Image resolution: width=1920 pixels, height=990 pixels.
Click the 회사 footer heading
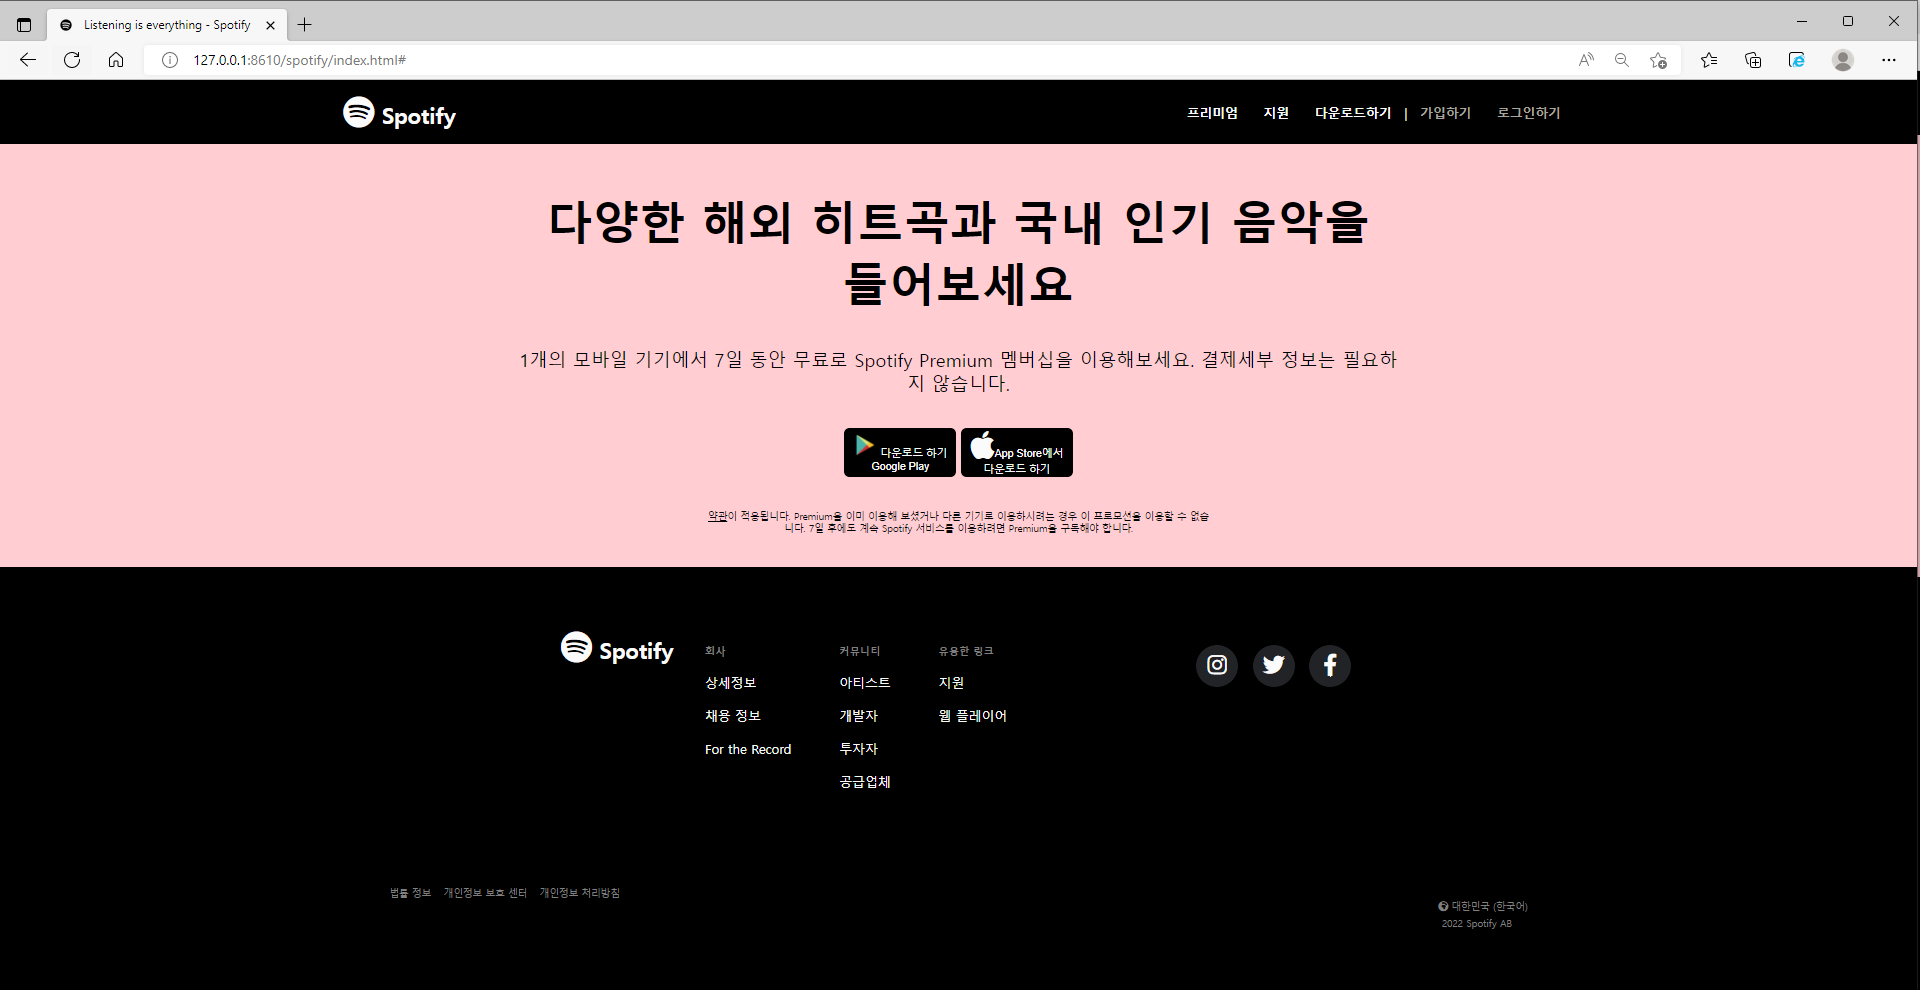715,651
